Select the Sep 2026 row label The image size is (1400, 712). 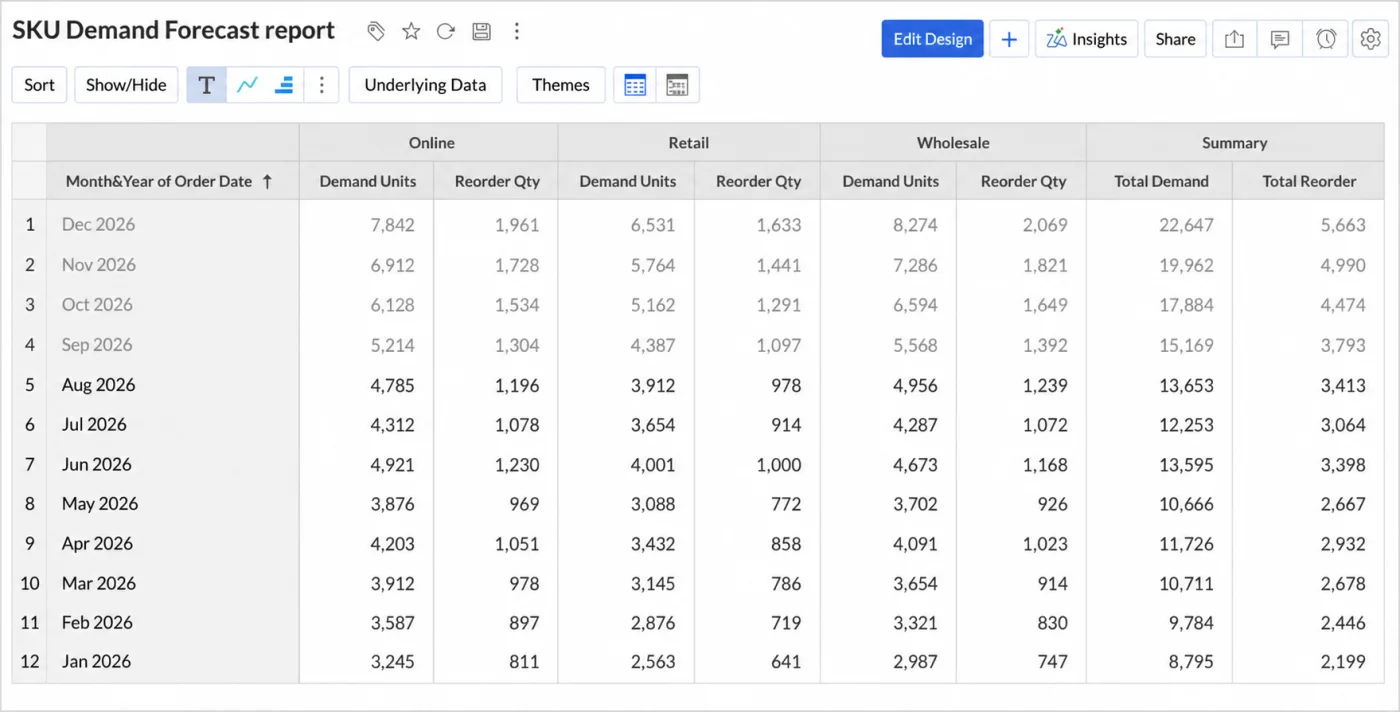tap(97, 345)
